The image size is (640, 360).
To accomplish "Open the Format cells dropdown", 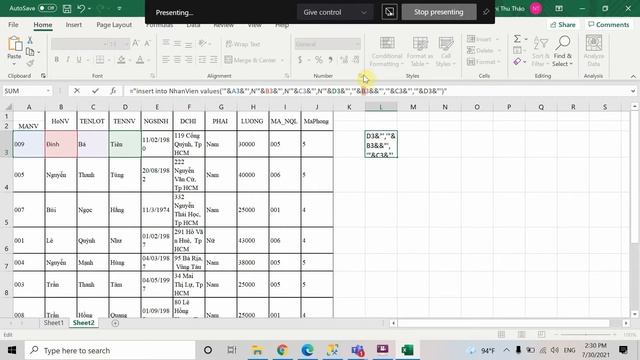I will [x=482, y=62].
